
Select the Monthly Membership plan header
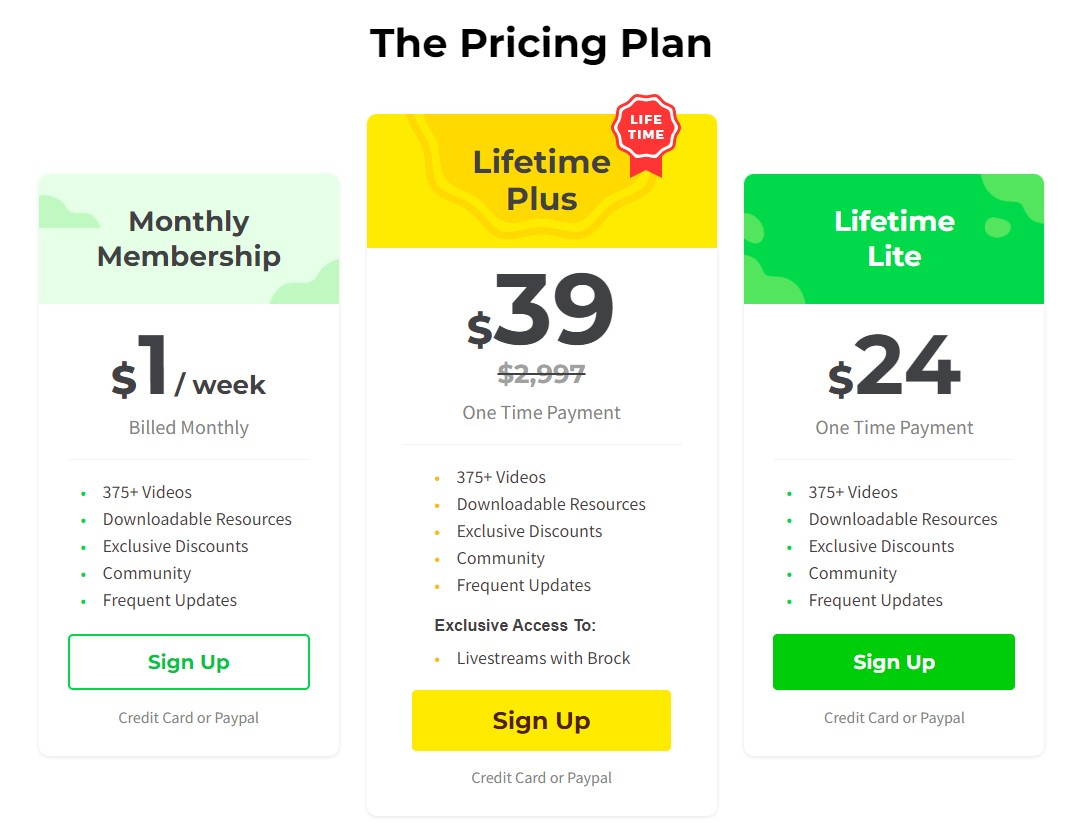(x=189, y=238)
